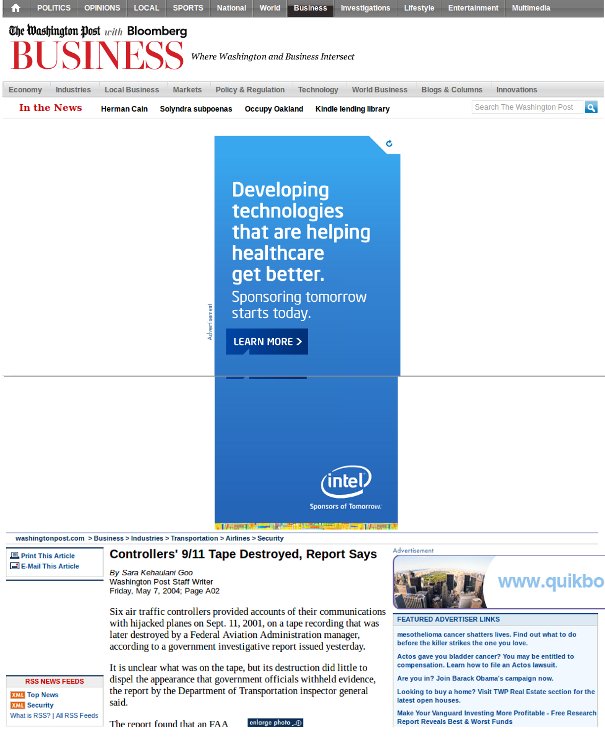Click the enlarge photo button
Image resolution: width=605 pixels, height=750 pixels.
point(275,722)
